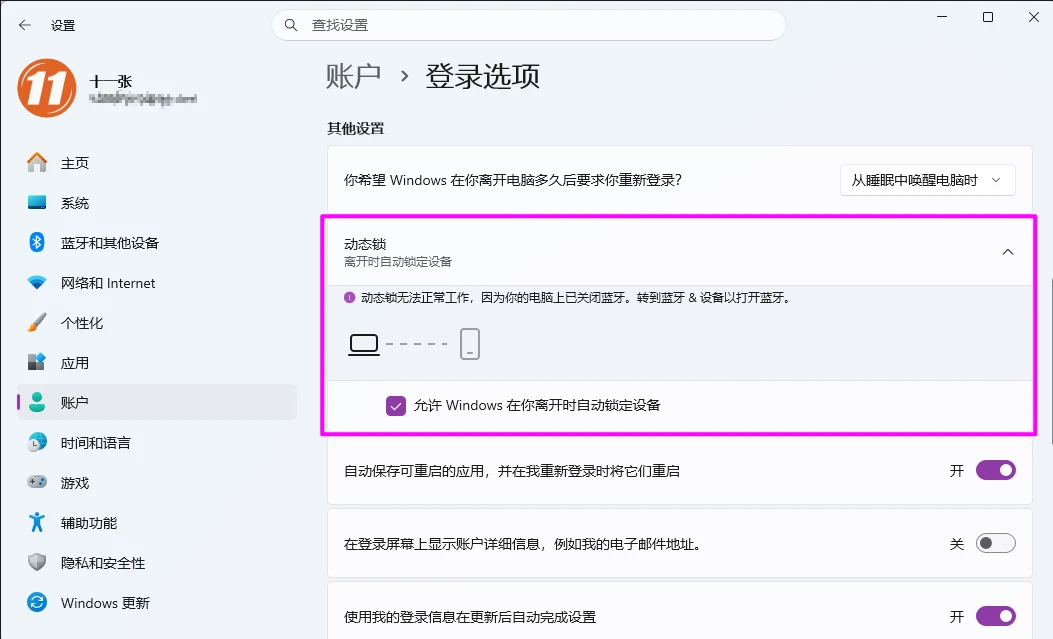
Task: Open 辅助功能 settings page
Action: (x=157, y=522)
